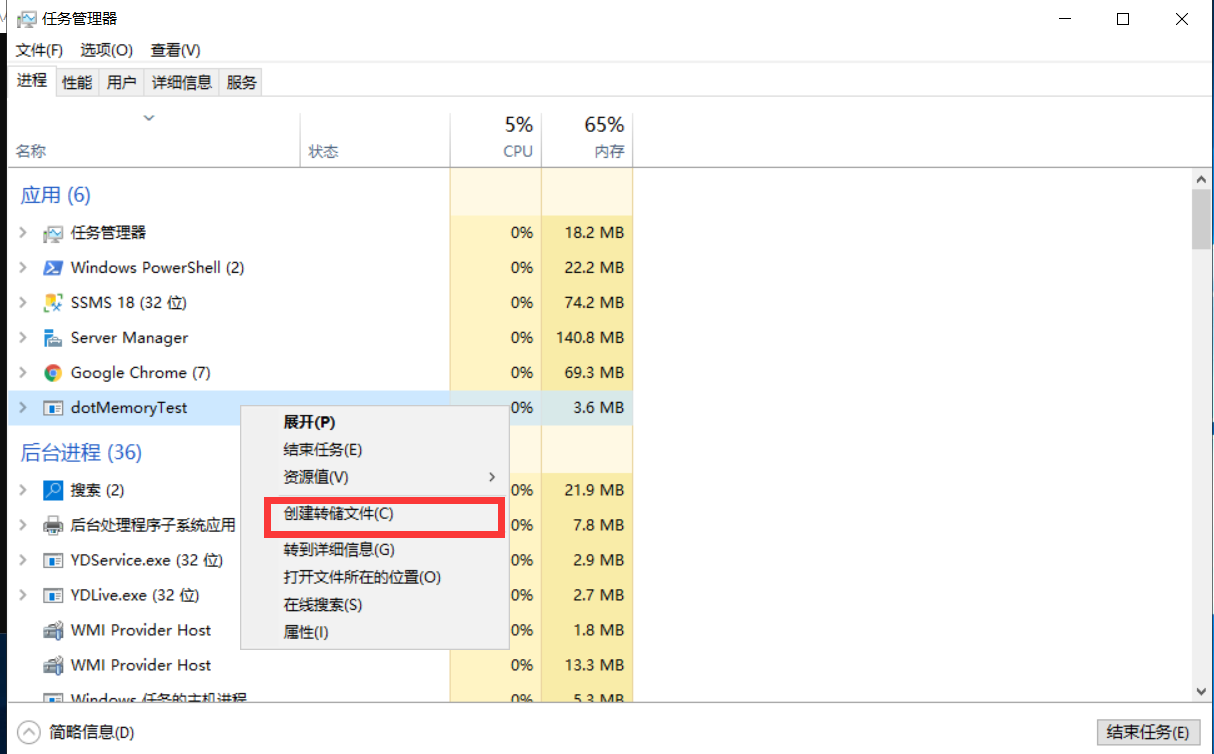Sort by the CPU column header
1214x754 pixels.
[496, 140]
